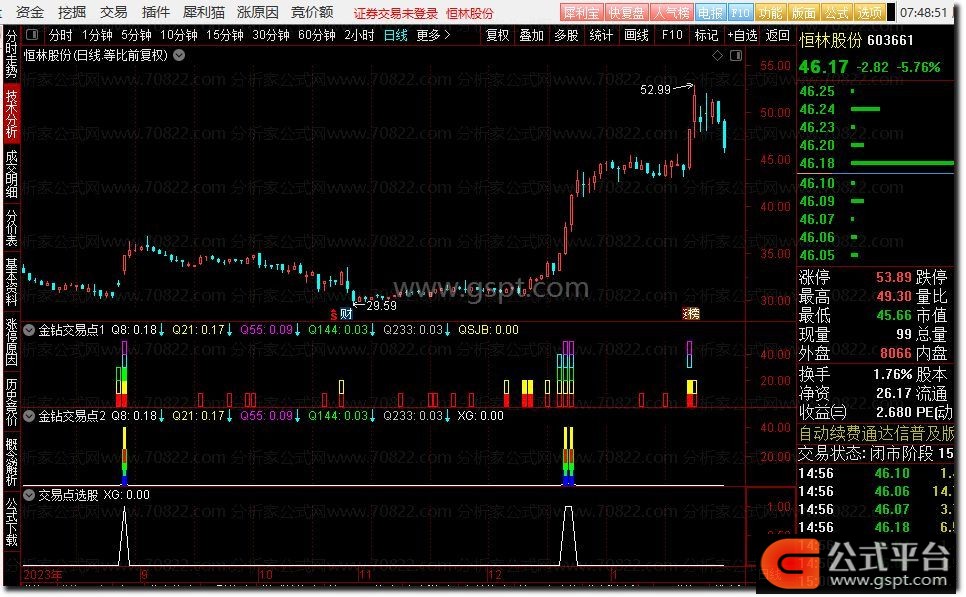Image resolution: width=966 pixels, height=597 pixels.
Task: Open the 资金 menu
Action: click(x=30, y=12)
